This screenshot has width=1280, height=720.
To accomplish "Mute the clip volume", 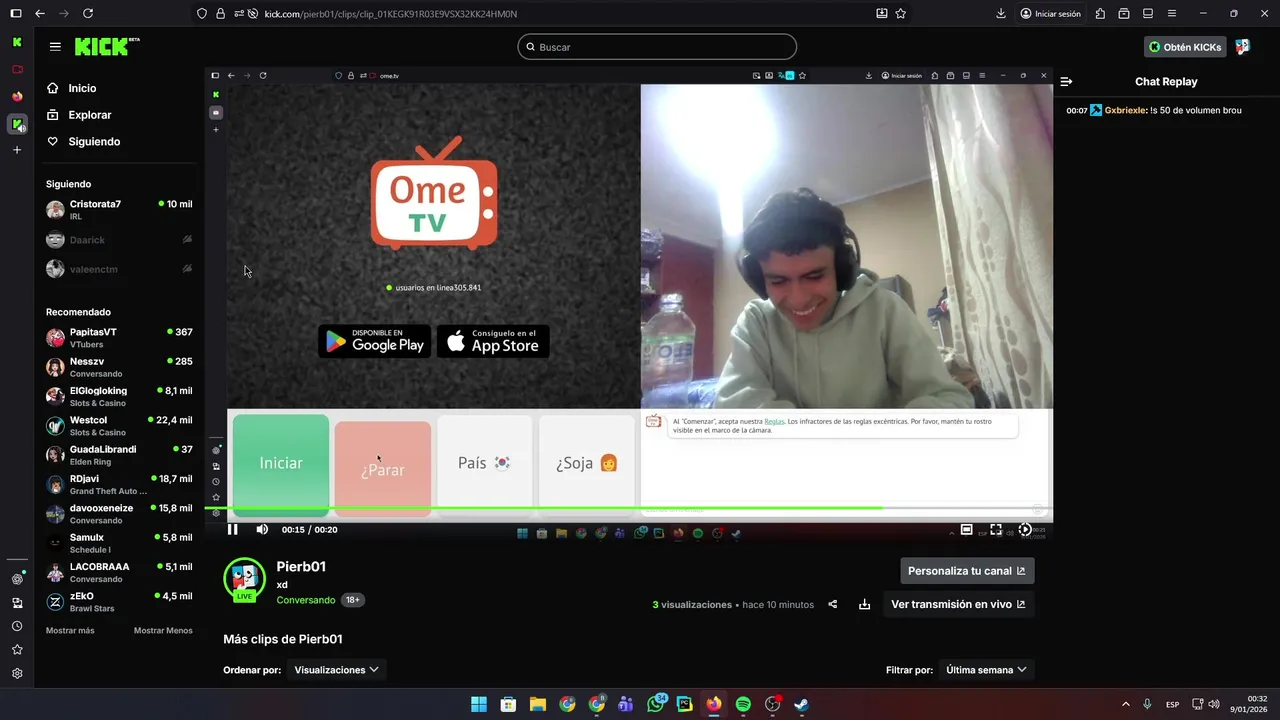I will coord(262,529).
